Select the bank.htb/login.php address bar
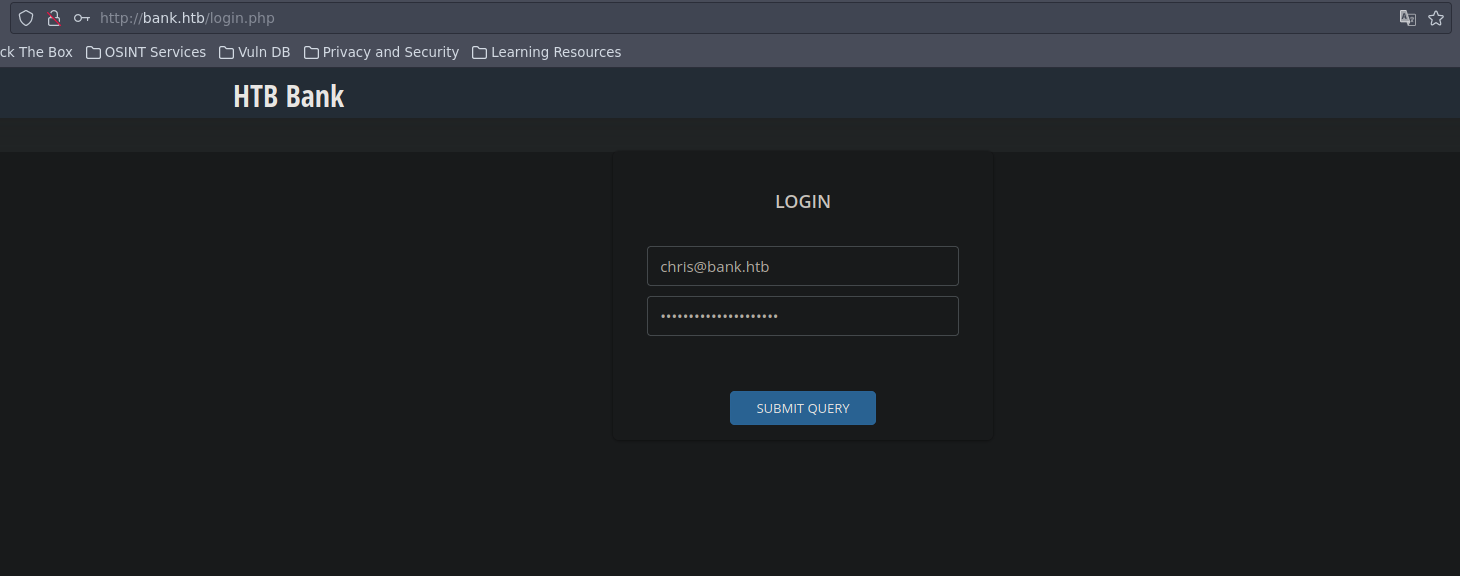1460x576 pixels. (700, 18)
